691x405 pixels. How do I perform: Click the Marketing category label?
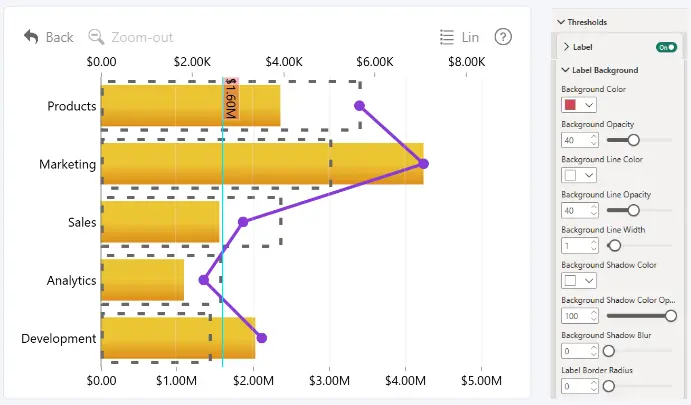(x=67, y=164)
